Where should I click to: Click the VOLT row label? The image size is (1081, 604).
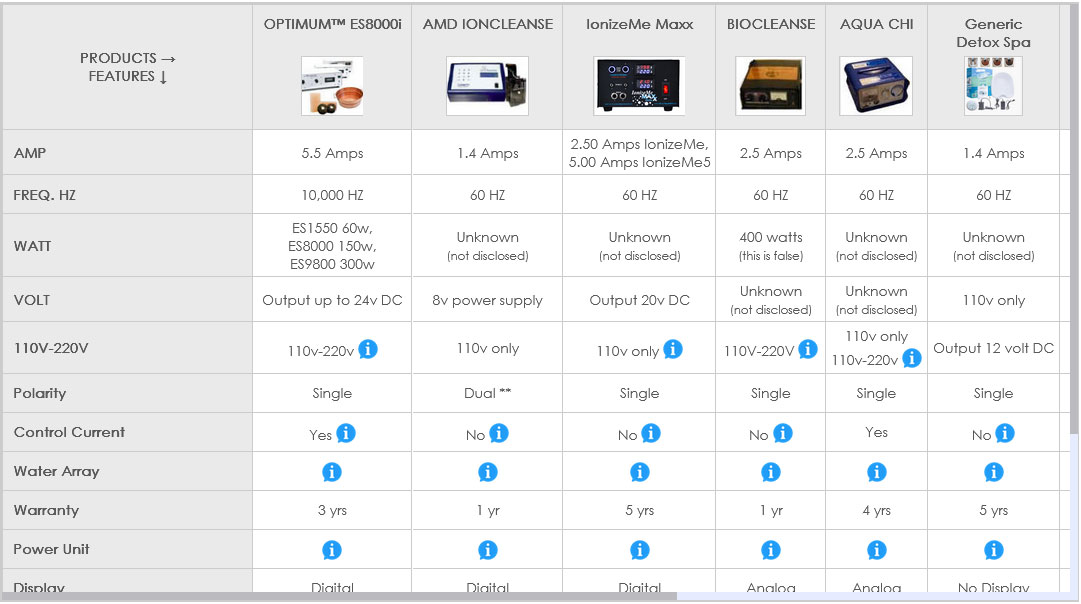tap(32, 300)
